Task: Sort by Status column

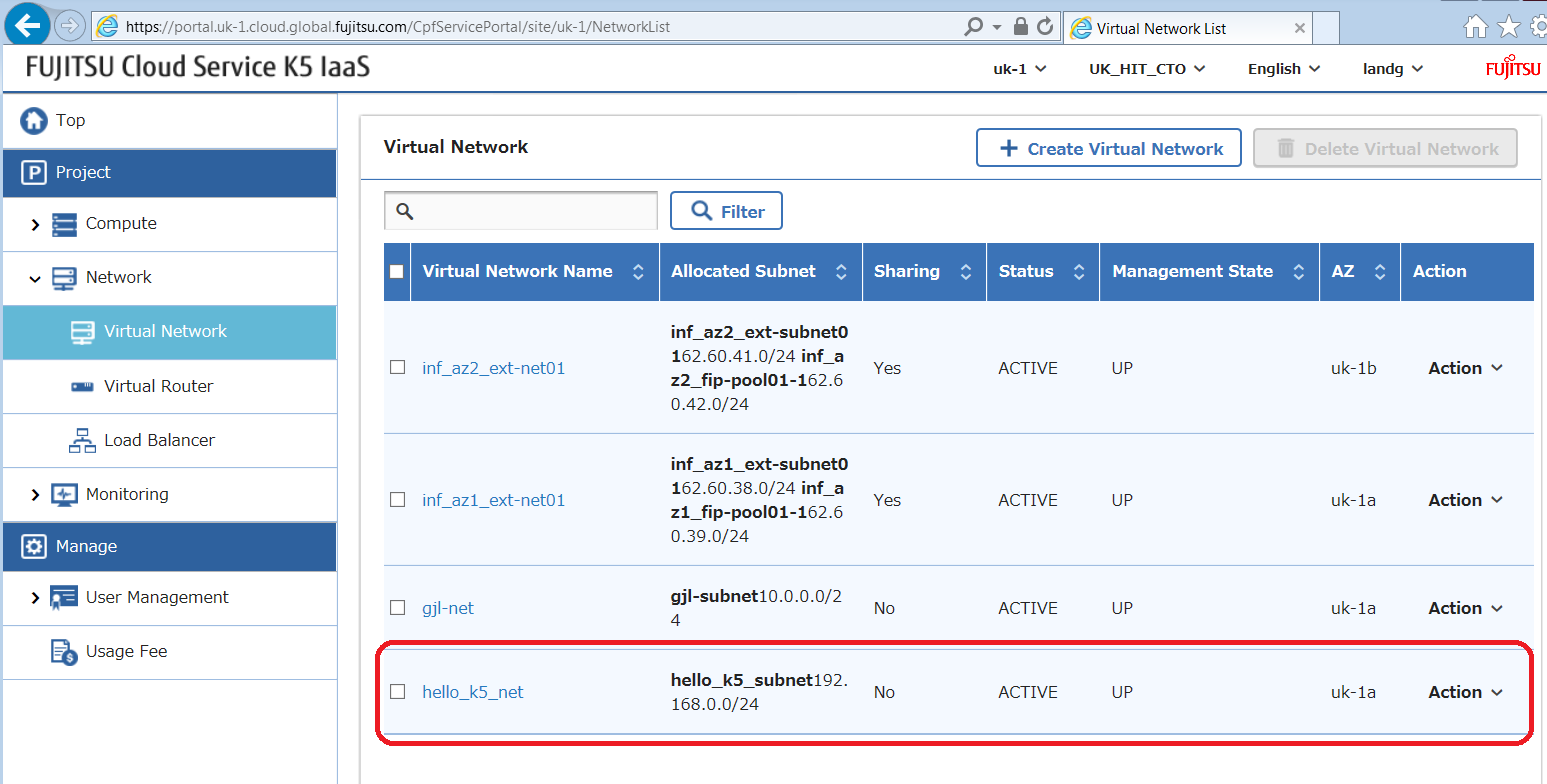Action: pos(1079,272)
